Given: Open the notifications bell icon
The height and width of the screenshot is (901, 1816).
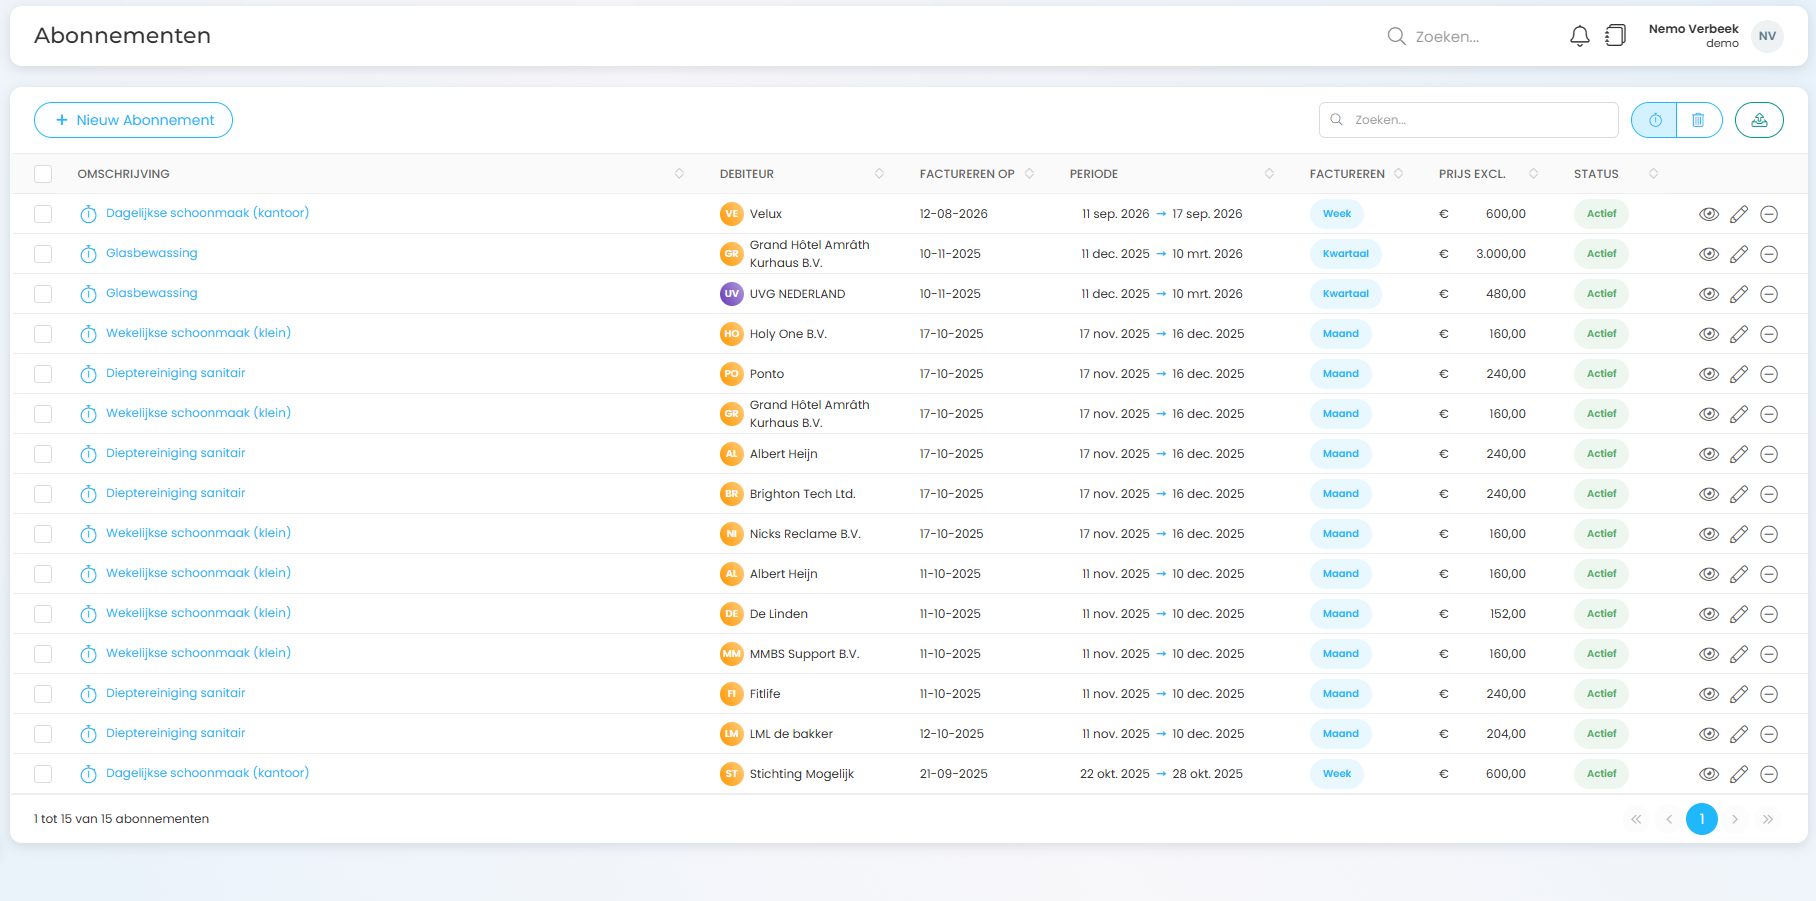Looking at the screenshot, I should [x=1579, y=36].
